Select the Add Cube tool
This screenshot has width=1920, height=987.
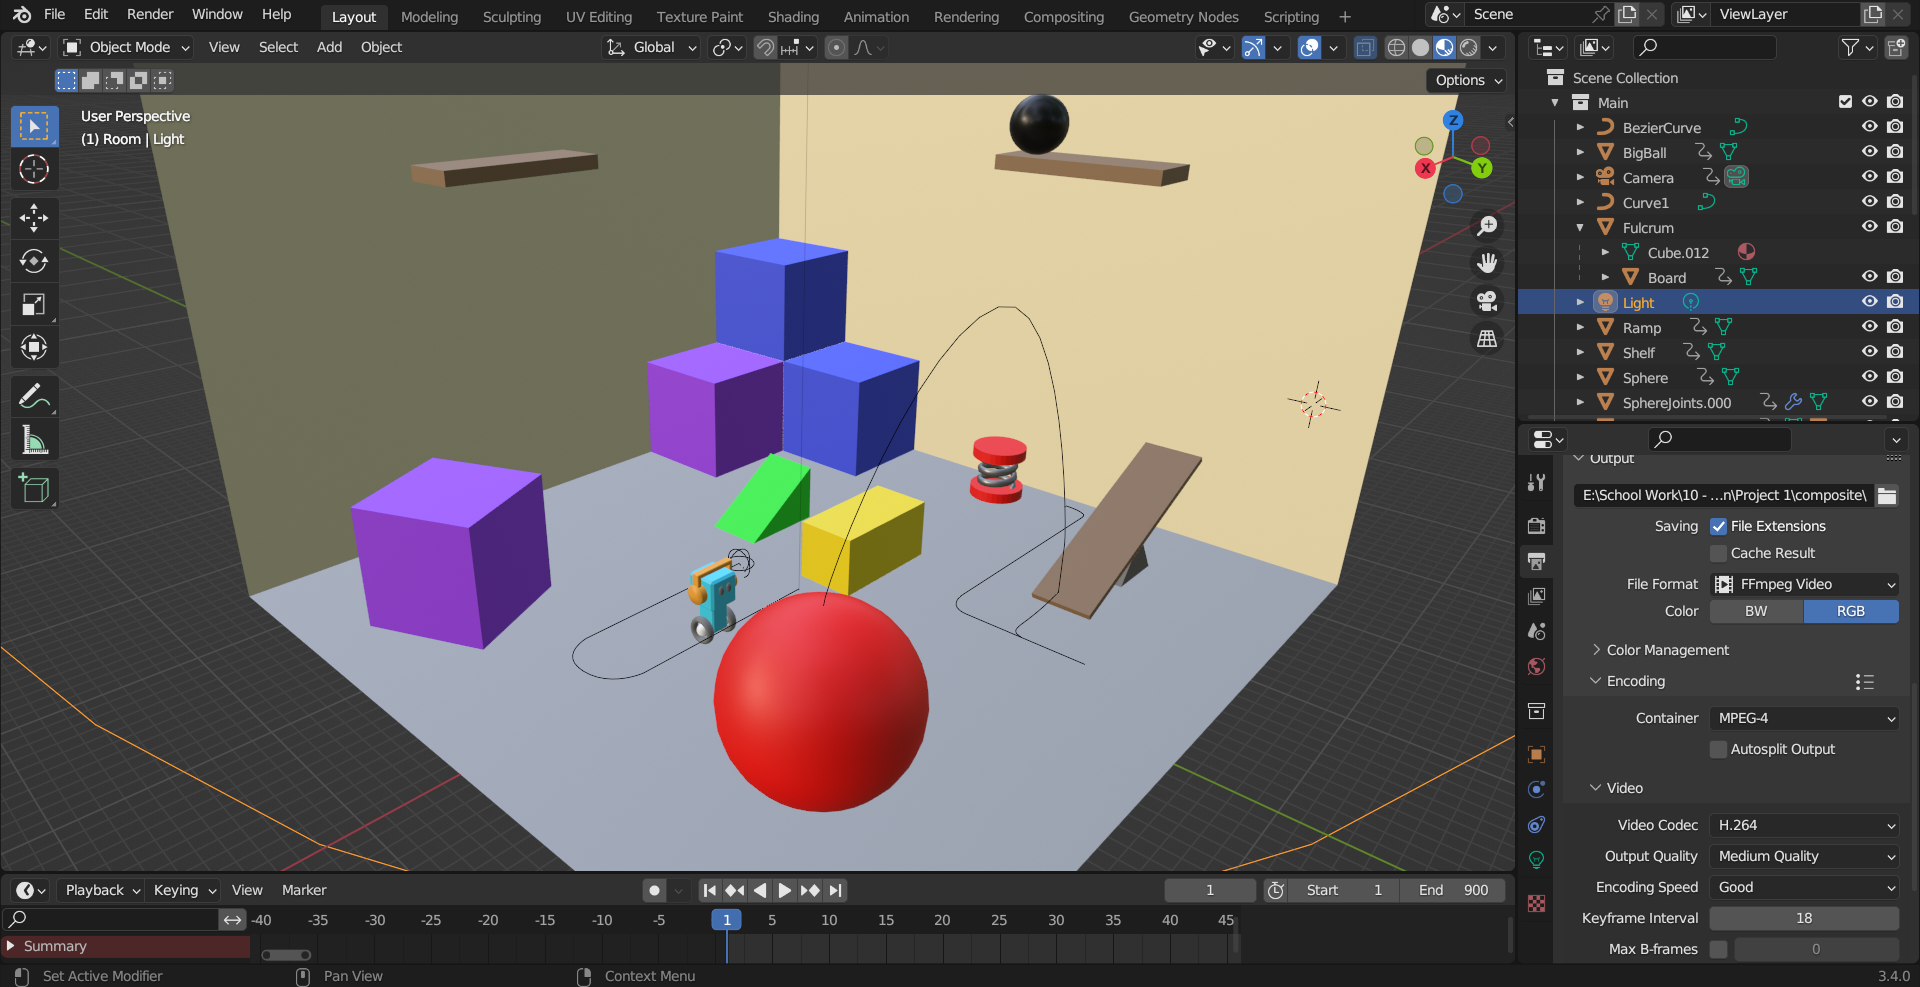[x=34, y=488]
